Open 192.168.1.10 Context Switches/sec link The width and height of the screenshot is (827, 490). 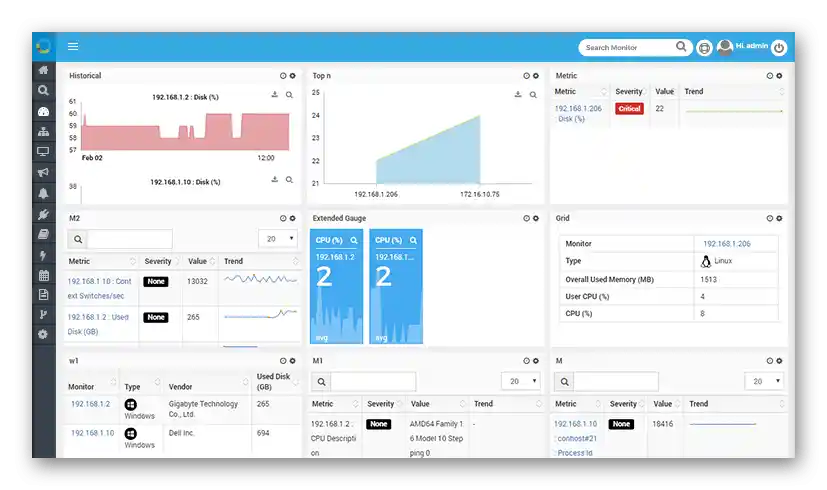click(99, 289)
